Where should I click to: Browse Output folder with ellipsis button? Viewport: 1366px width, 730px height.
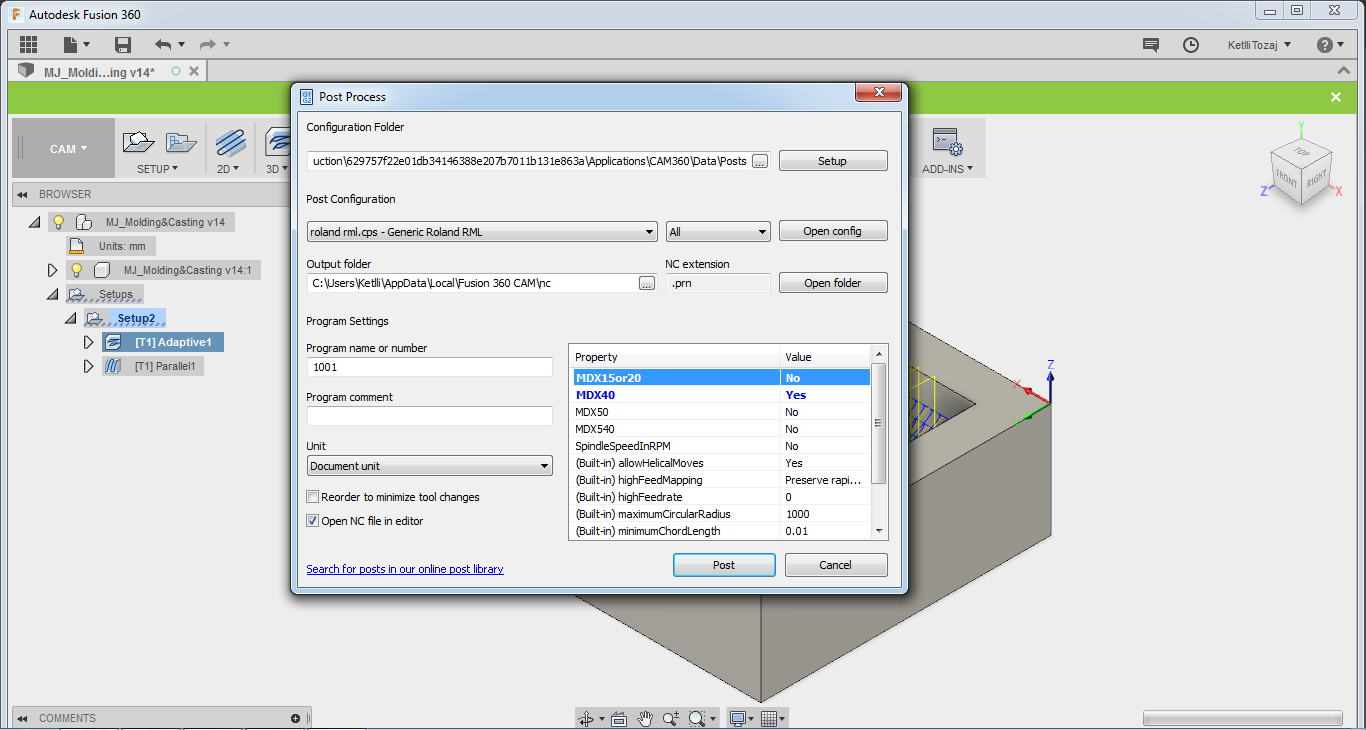pos(647,283)
